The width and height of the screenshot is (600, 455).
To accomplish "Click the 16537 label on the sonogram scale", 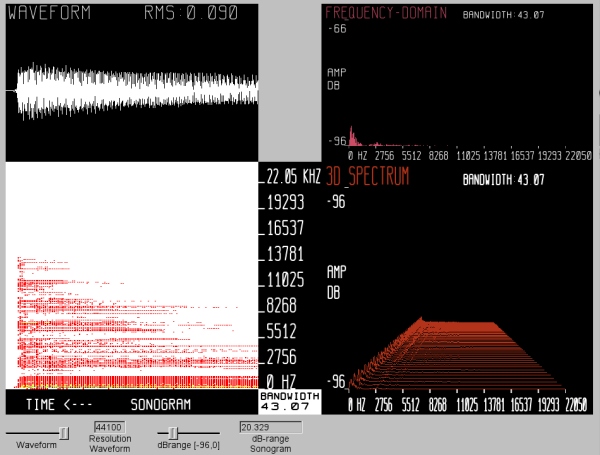I will click(285, 228).
